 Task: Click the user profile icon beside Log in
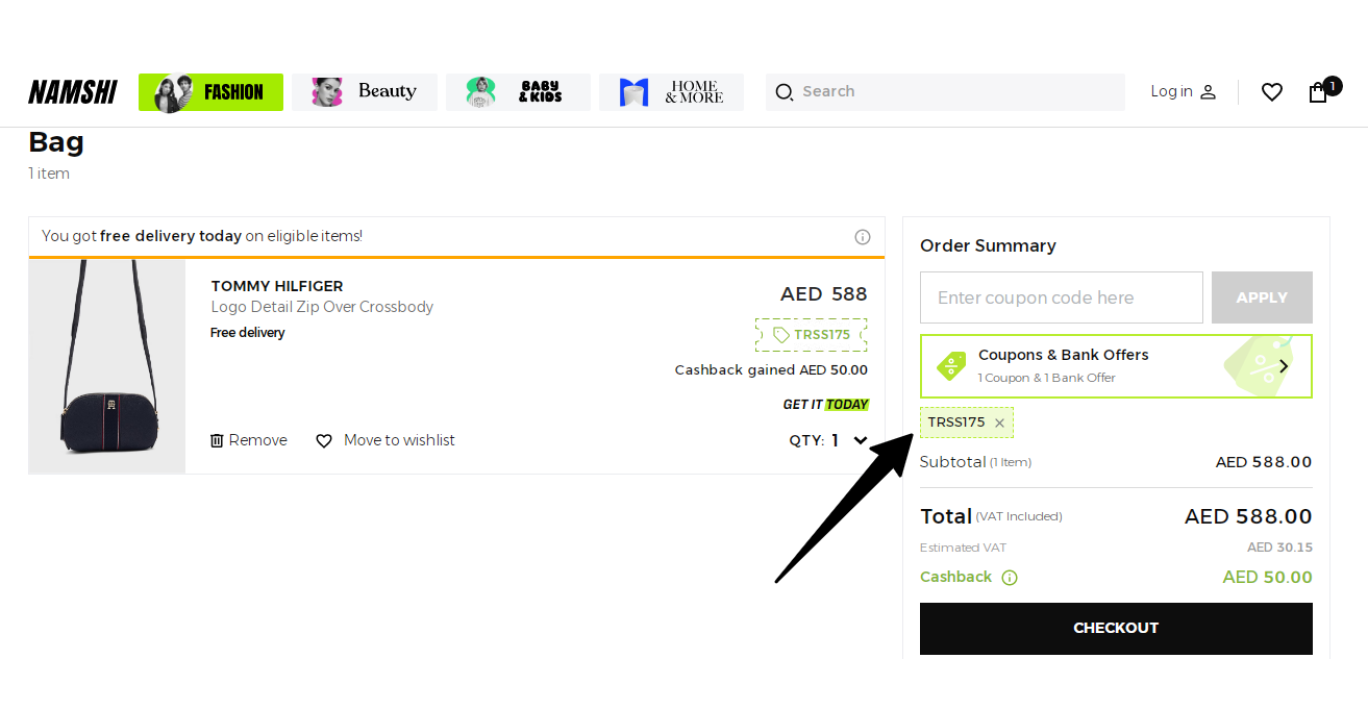pos(1208,92)
